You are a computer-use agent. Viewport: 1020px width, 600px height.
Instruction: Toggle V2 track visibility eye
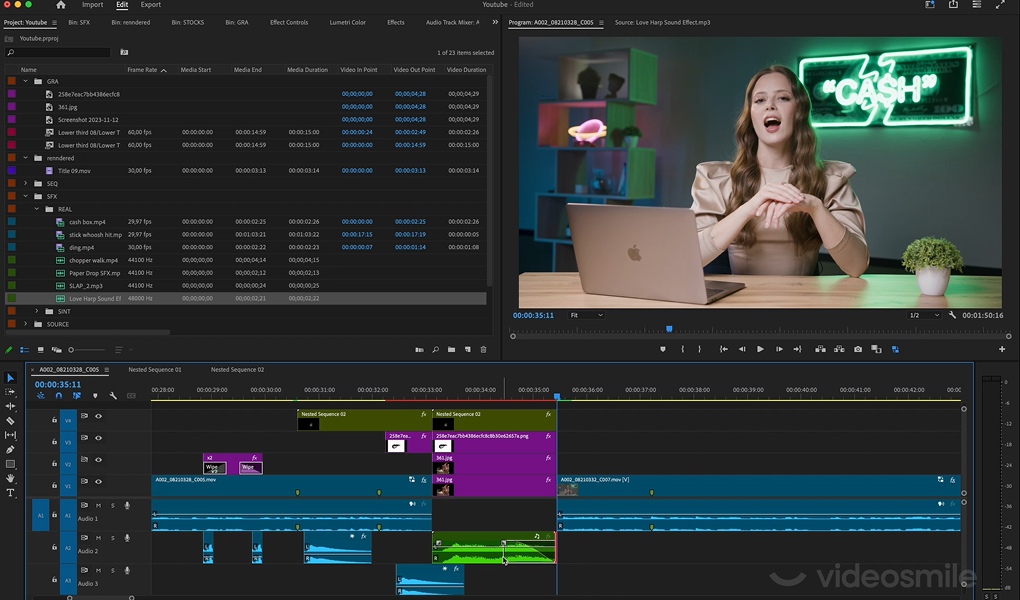point(99,460)
